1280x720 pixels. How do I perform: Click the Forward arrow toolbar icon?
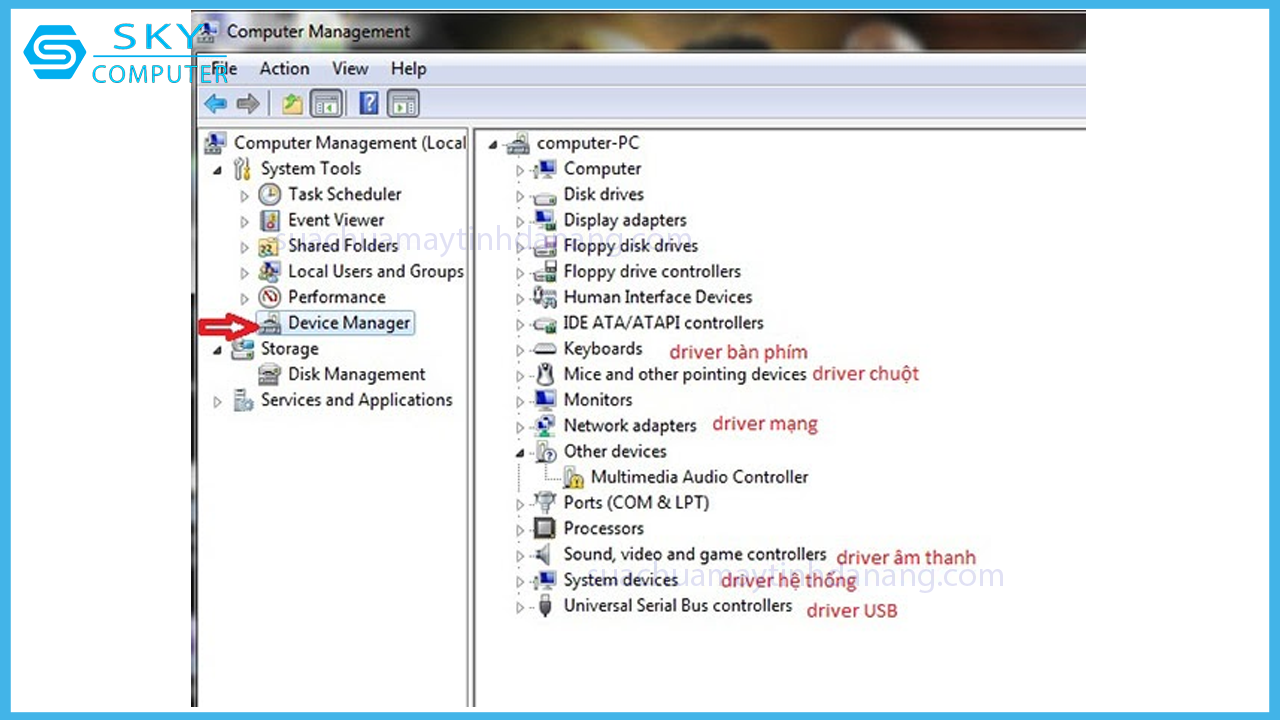248,104
